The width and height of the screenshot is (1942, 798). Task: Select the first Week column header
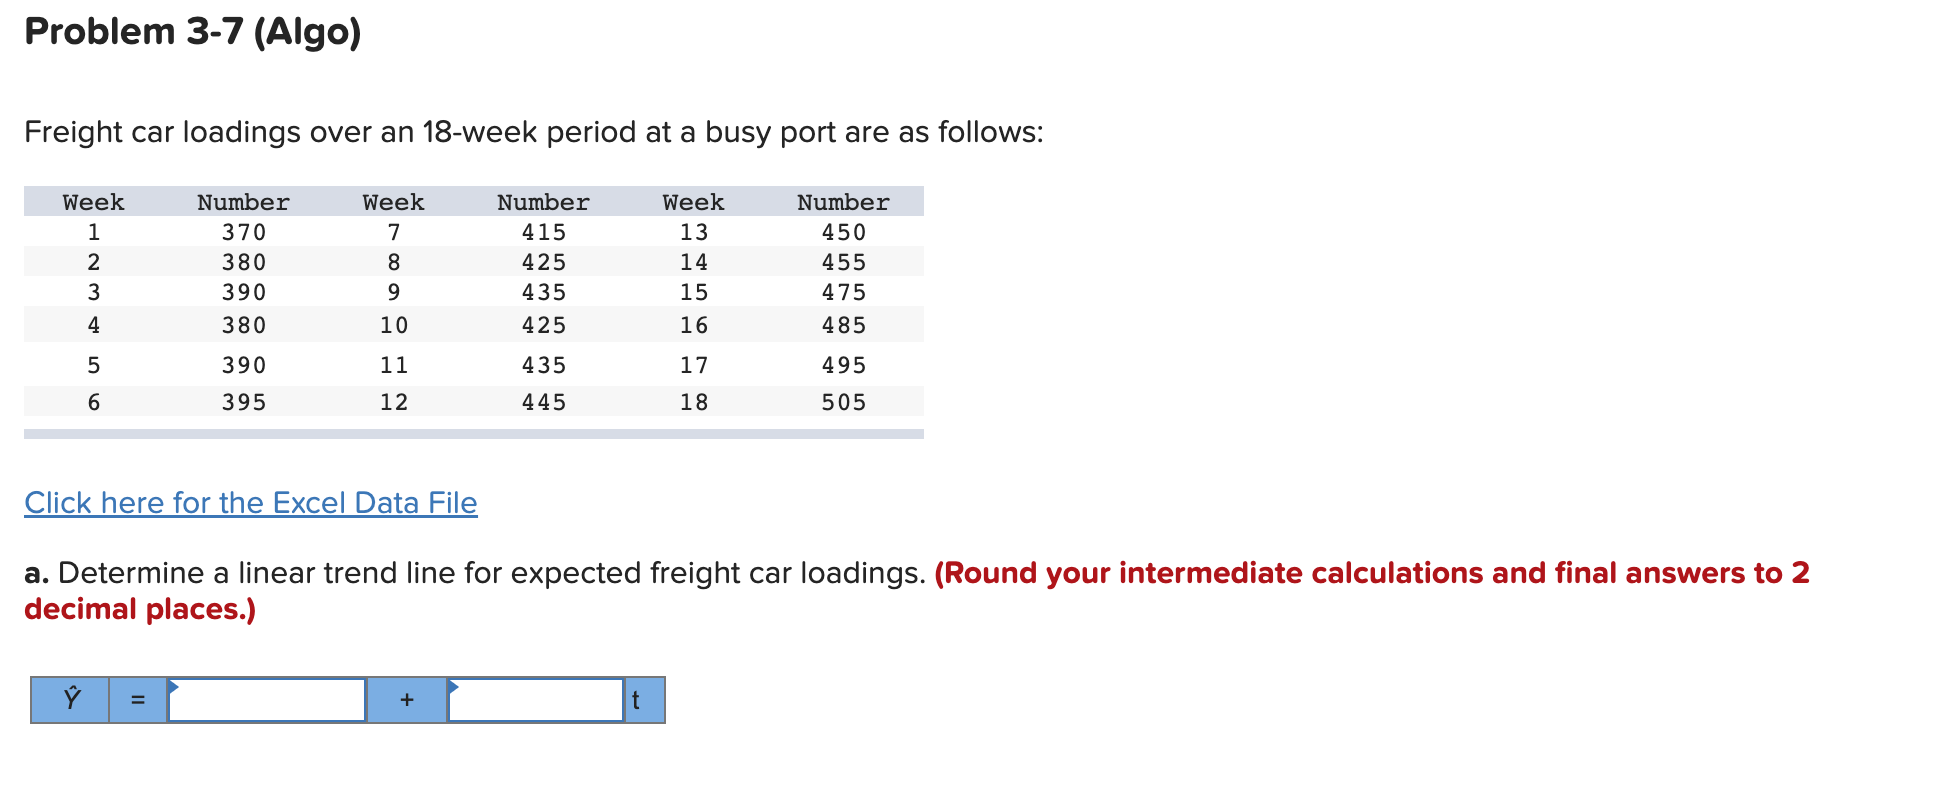coord(92,202)
